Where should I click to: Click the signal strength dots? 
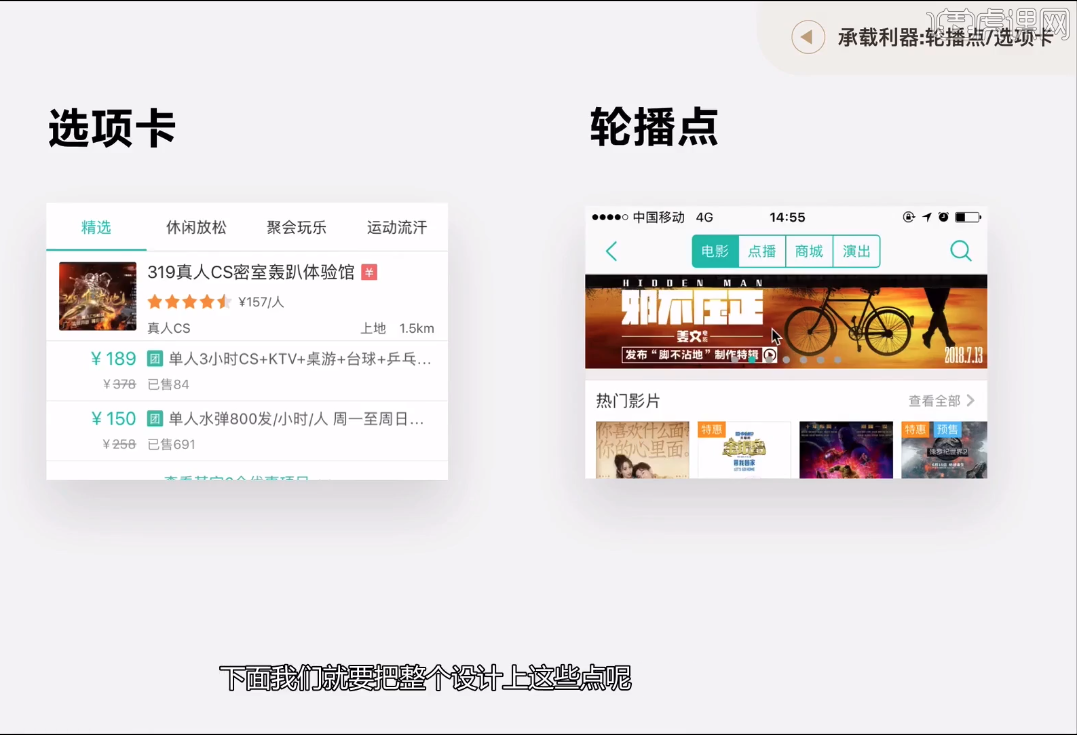click(610, 217)
